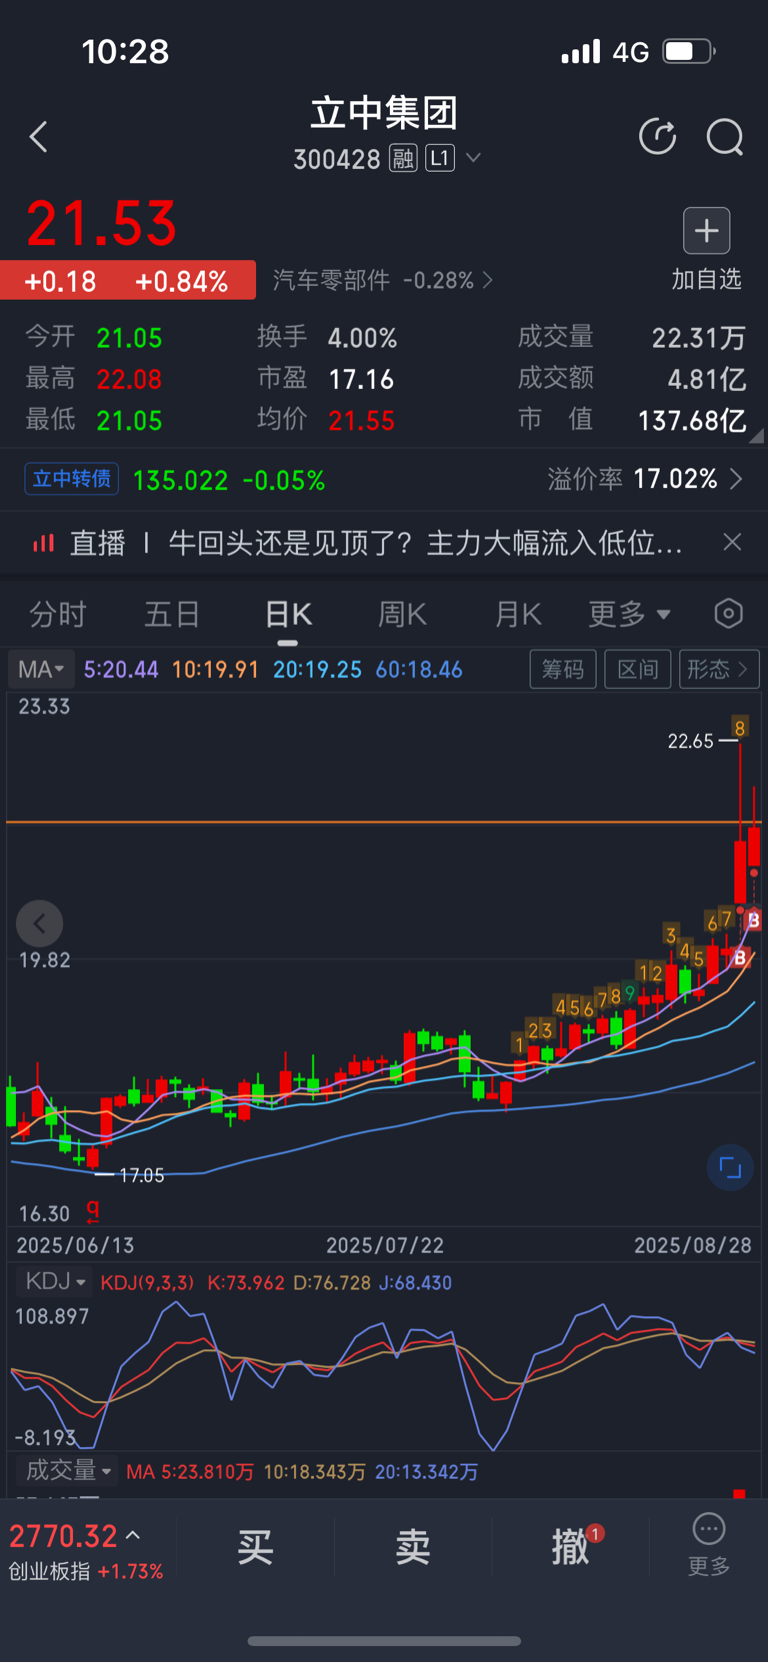The image size is (768, 1663).
Task: Tap the 买 buy button
Action: tap(255, 1546)
